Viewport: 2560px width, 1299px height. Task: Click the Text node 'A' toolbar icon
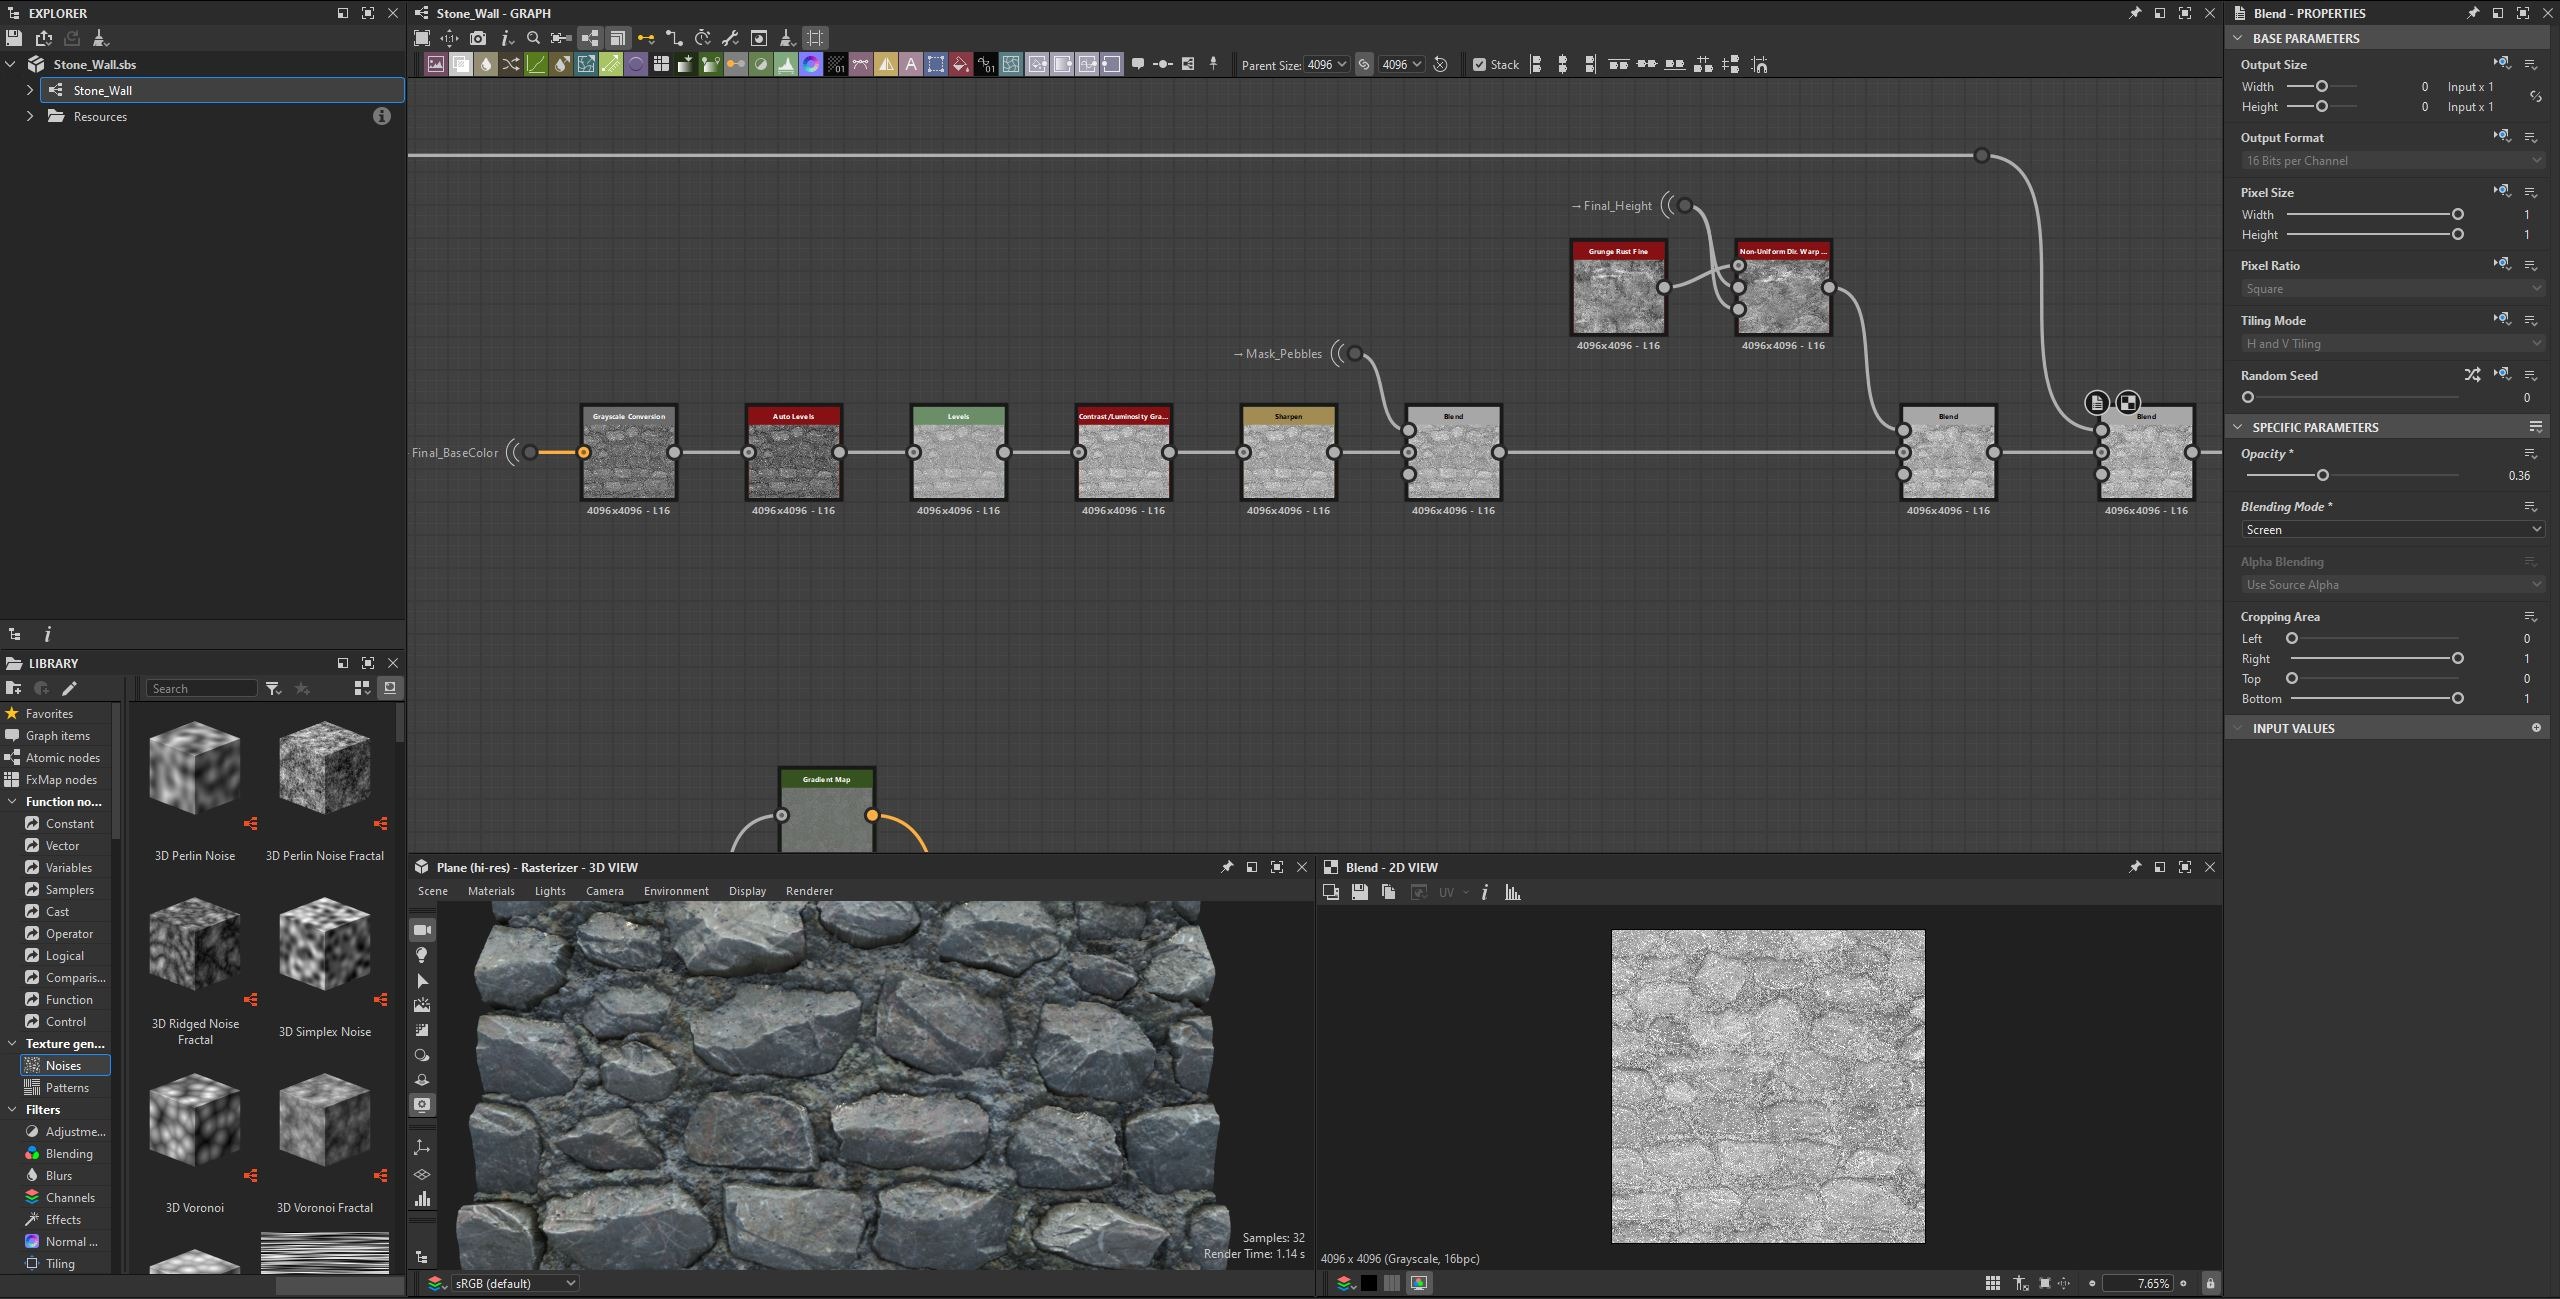(911, 65)
